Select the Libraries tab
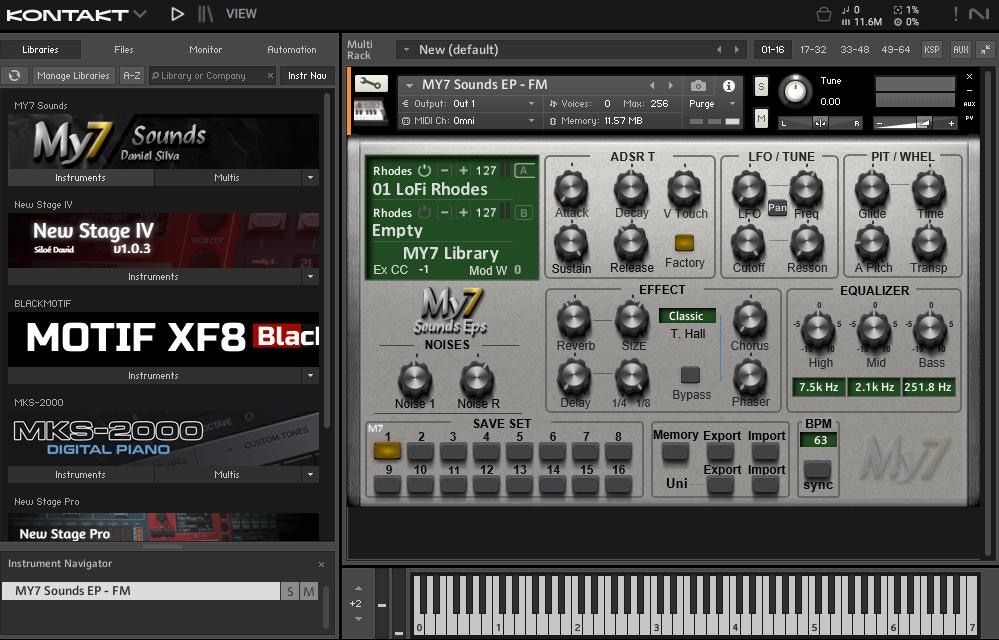This screenshot has width=999, height=640. (x=40, y=50)
